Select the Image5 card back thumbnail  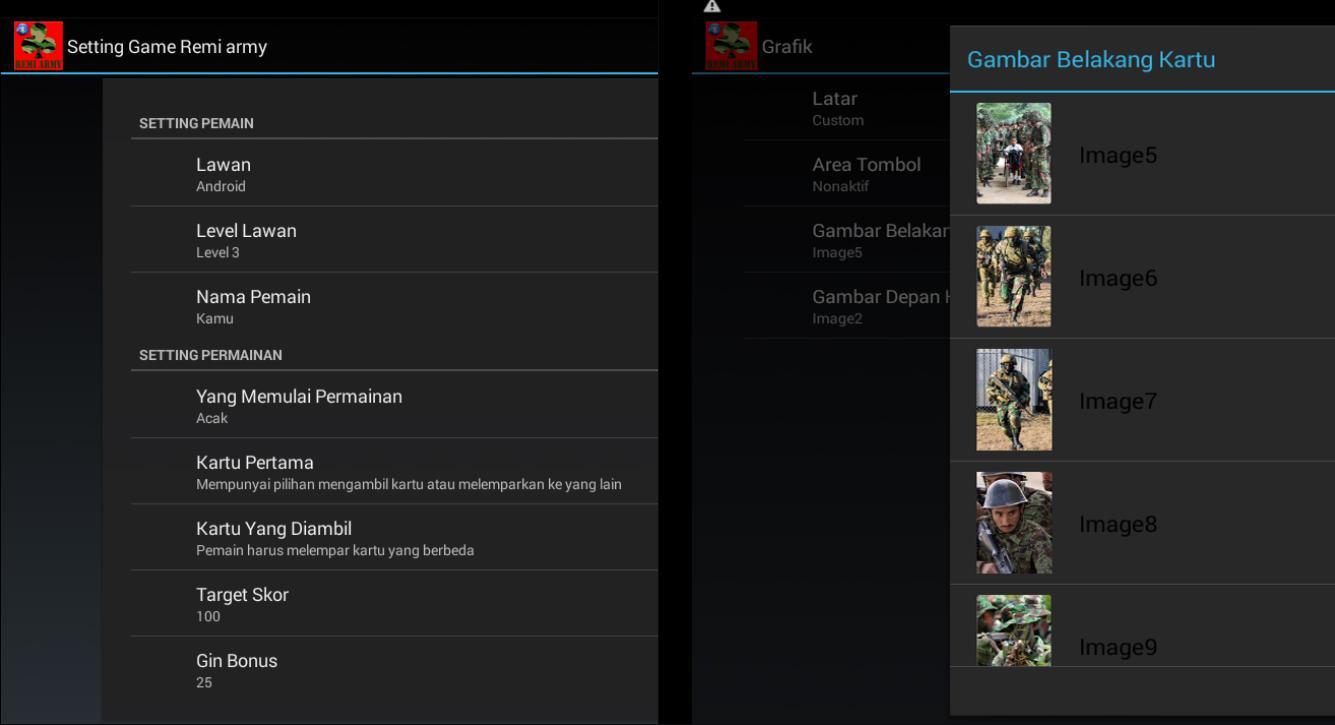point(1013,154)
